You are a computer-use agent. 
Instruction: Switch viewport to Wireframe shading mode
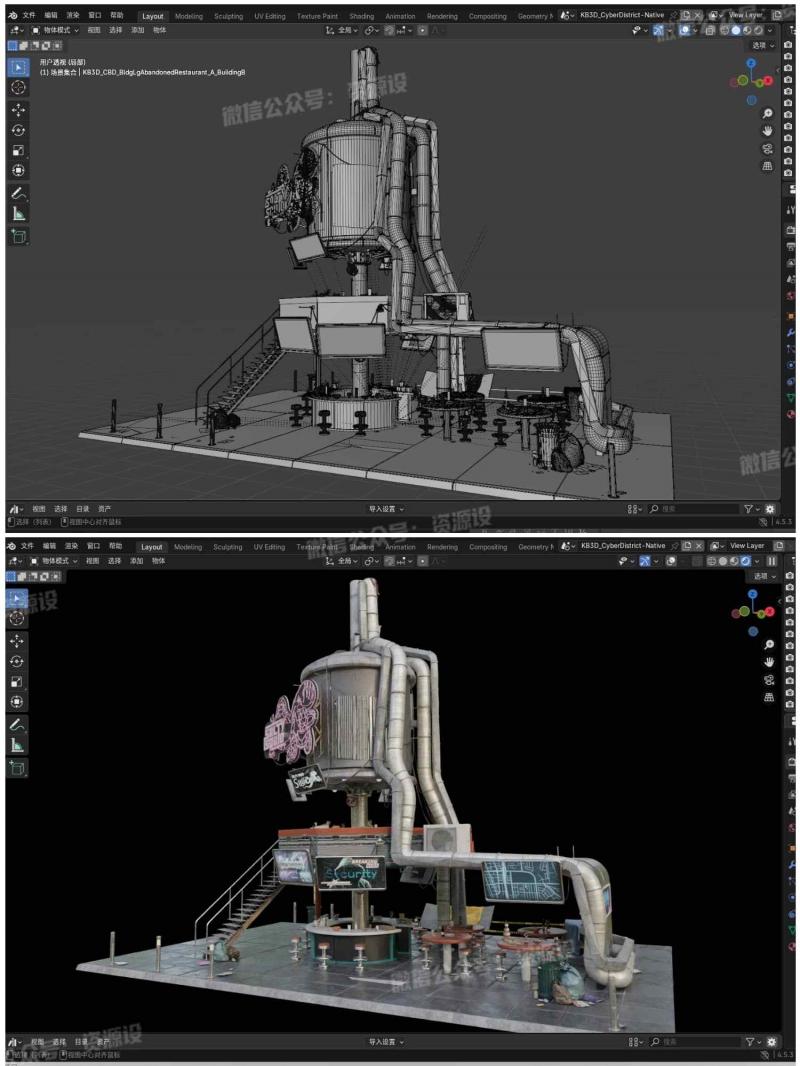(x=724, y=31)
